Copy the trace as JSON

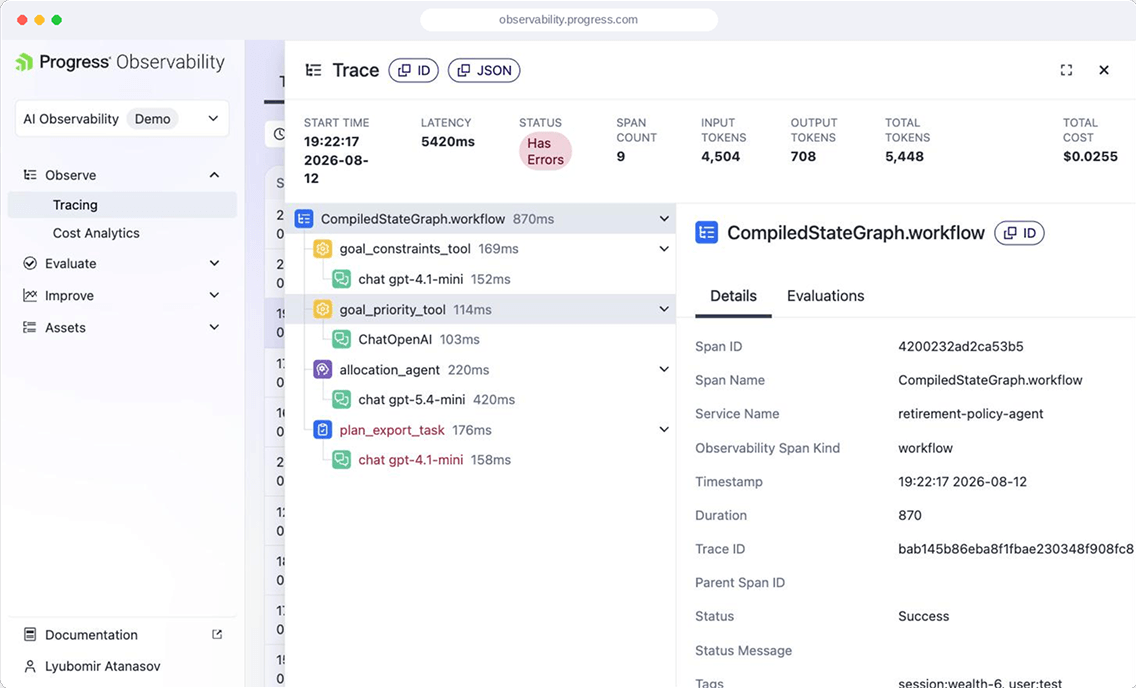[484, 70]
